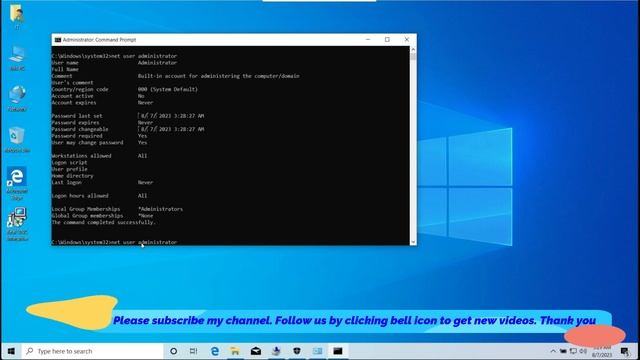Click the 'Workstations allowed' line
640x360 pixels.
coord(99,156)
